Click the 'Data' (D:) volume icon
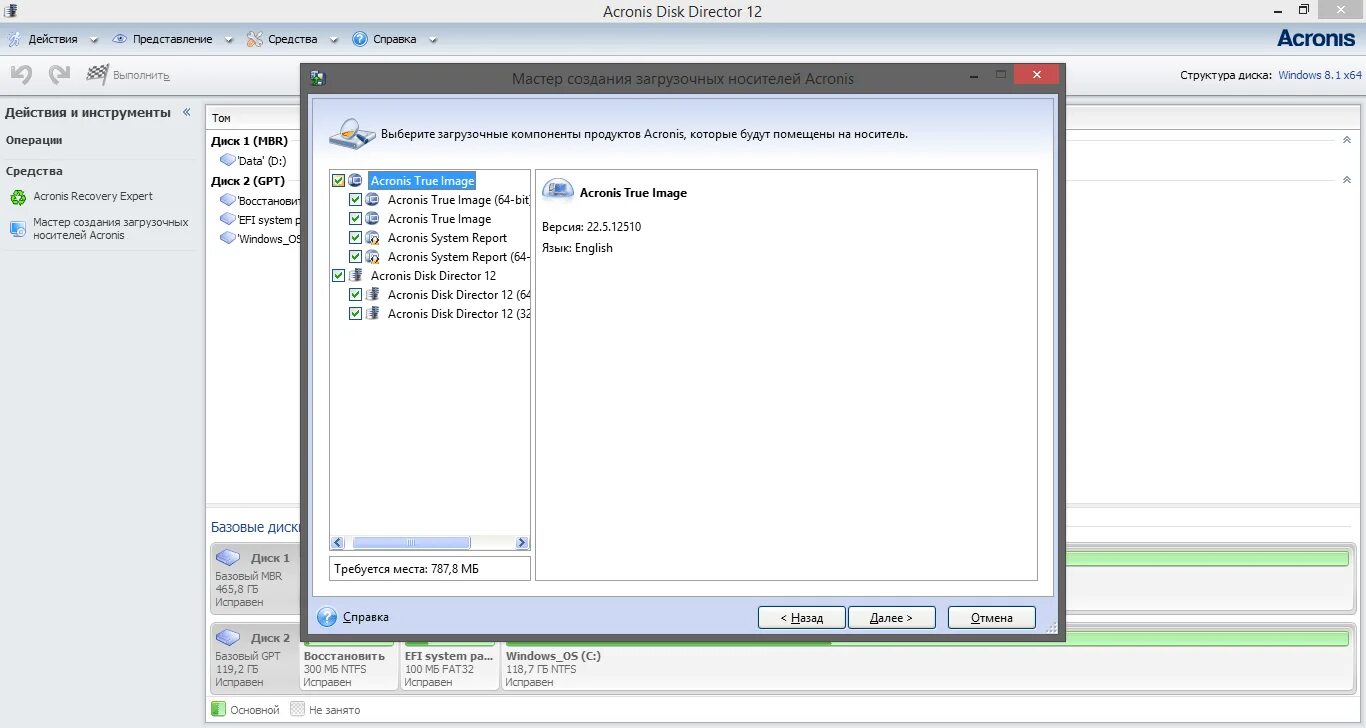 pyautogui.click(x=228, y=160)
